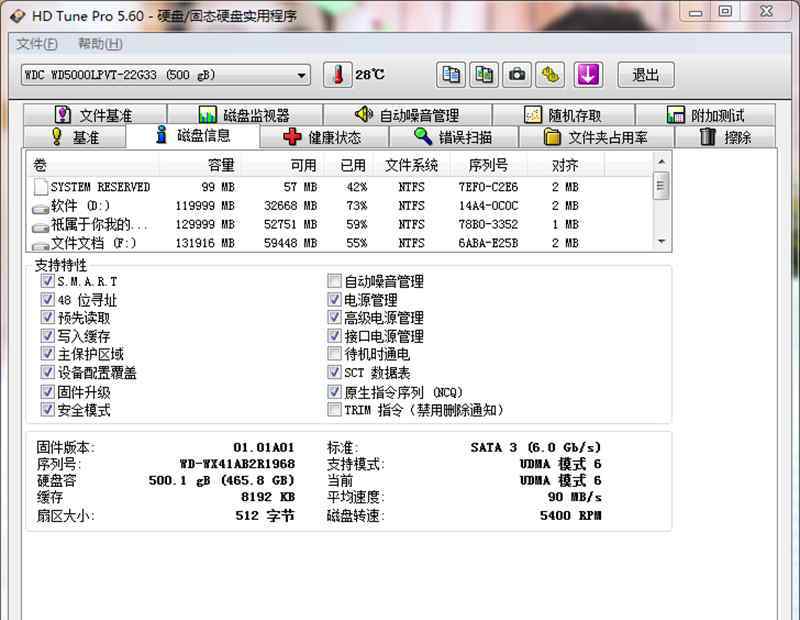Click the HD Tune Pro title bar icon
The height and width of the screenshot is (620, 800).
(17, 16)
